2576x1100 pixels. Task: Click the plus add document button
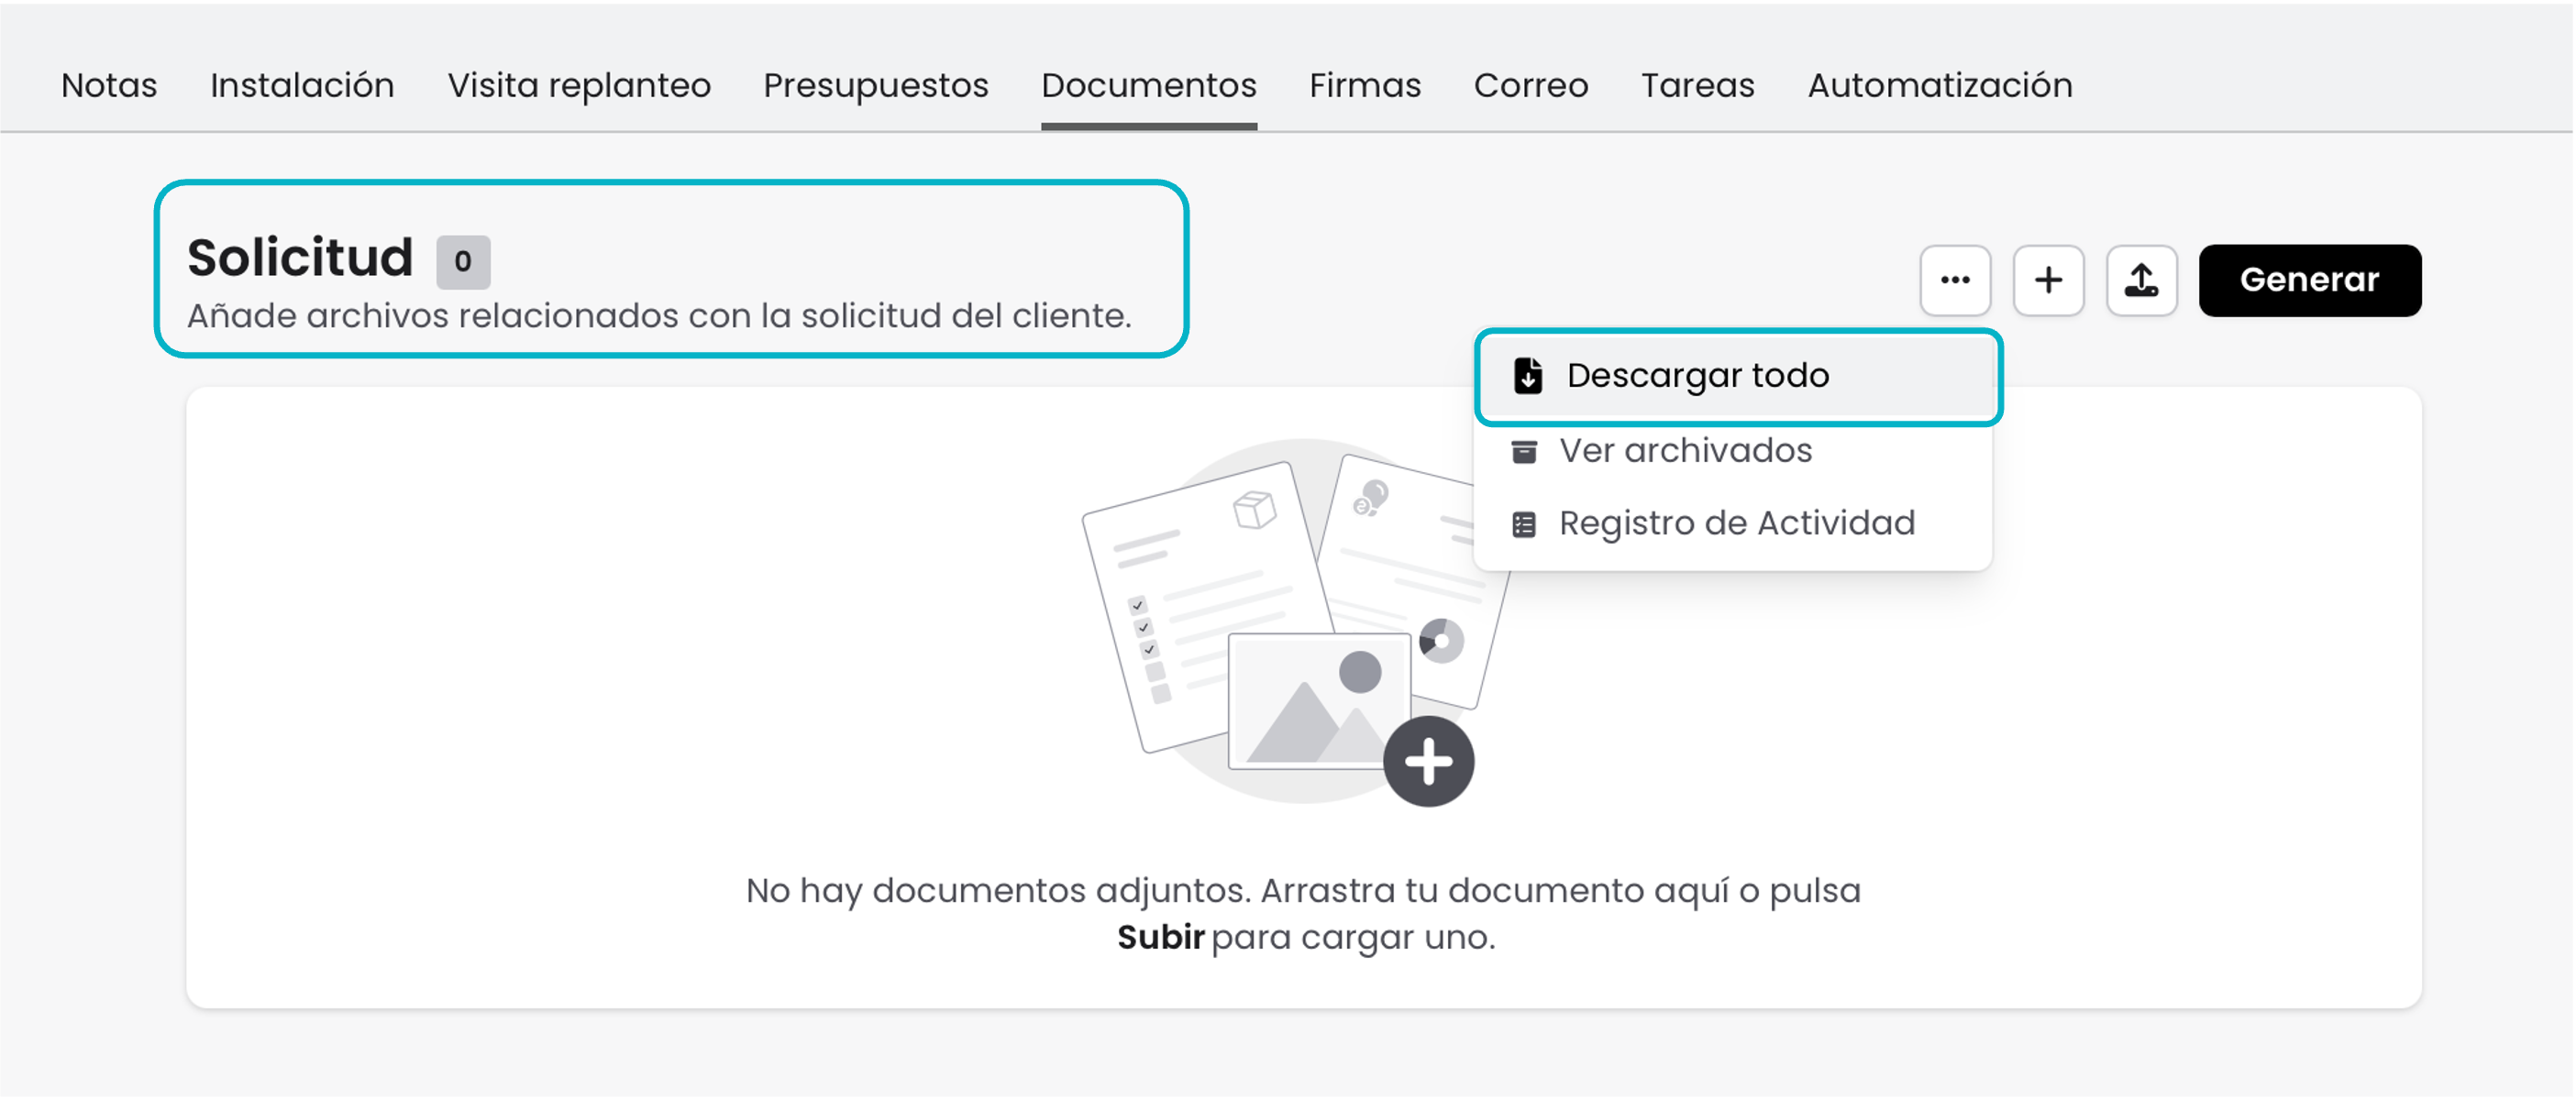(x=2048, y=280)
